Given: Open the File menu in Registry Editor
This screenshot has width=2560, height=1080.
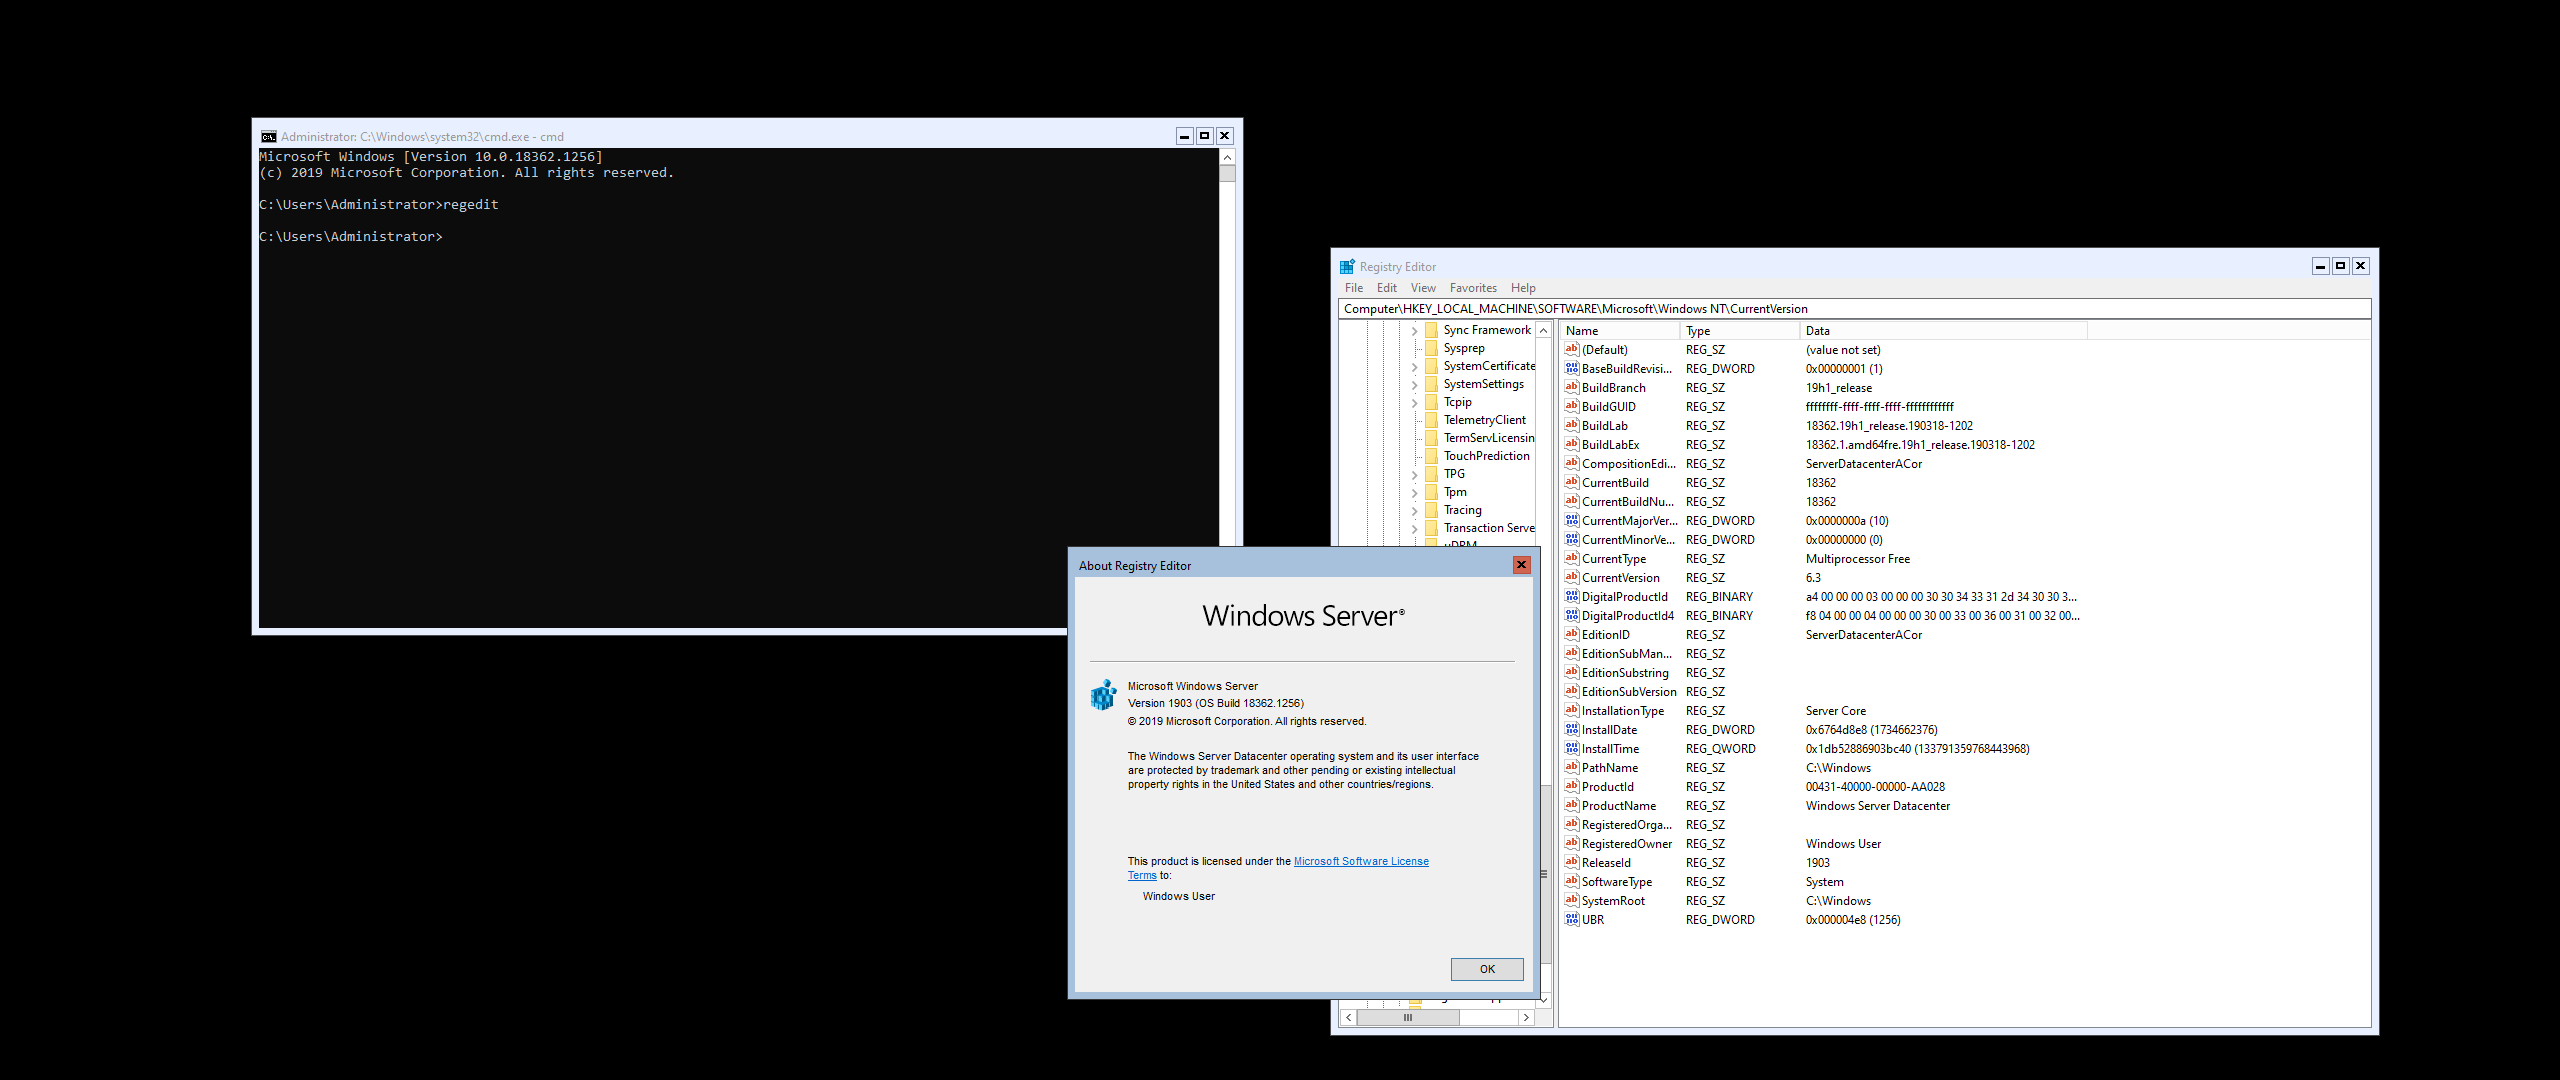Looking at the screenshot, I should pos(1354,288).
